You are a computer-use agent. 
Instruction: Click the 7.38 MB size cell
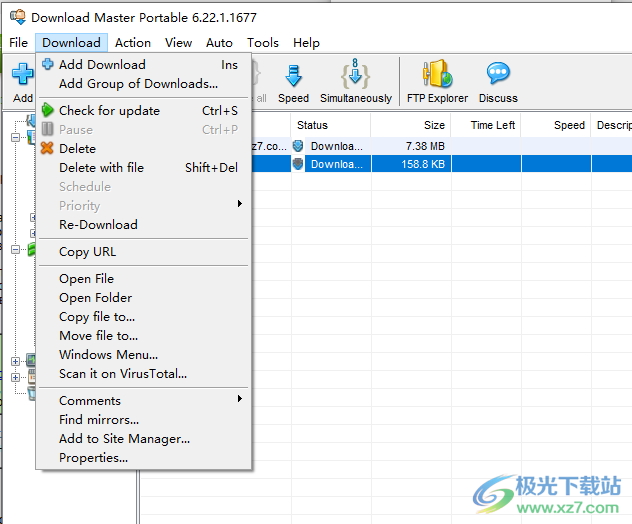click(425, 146)
